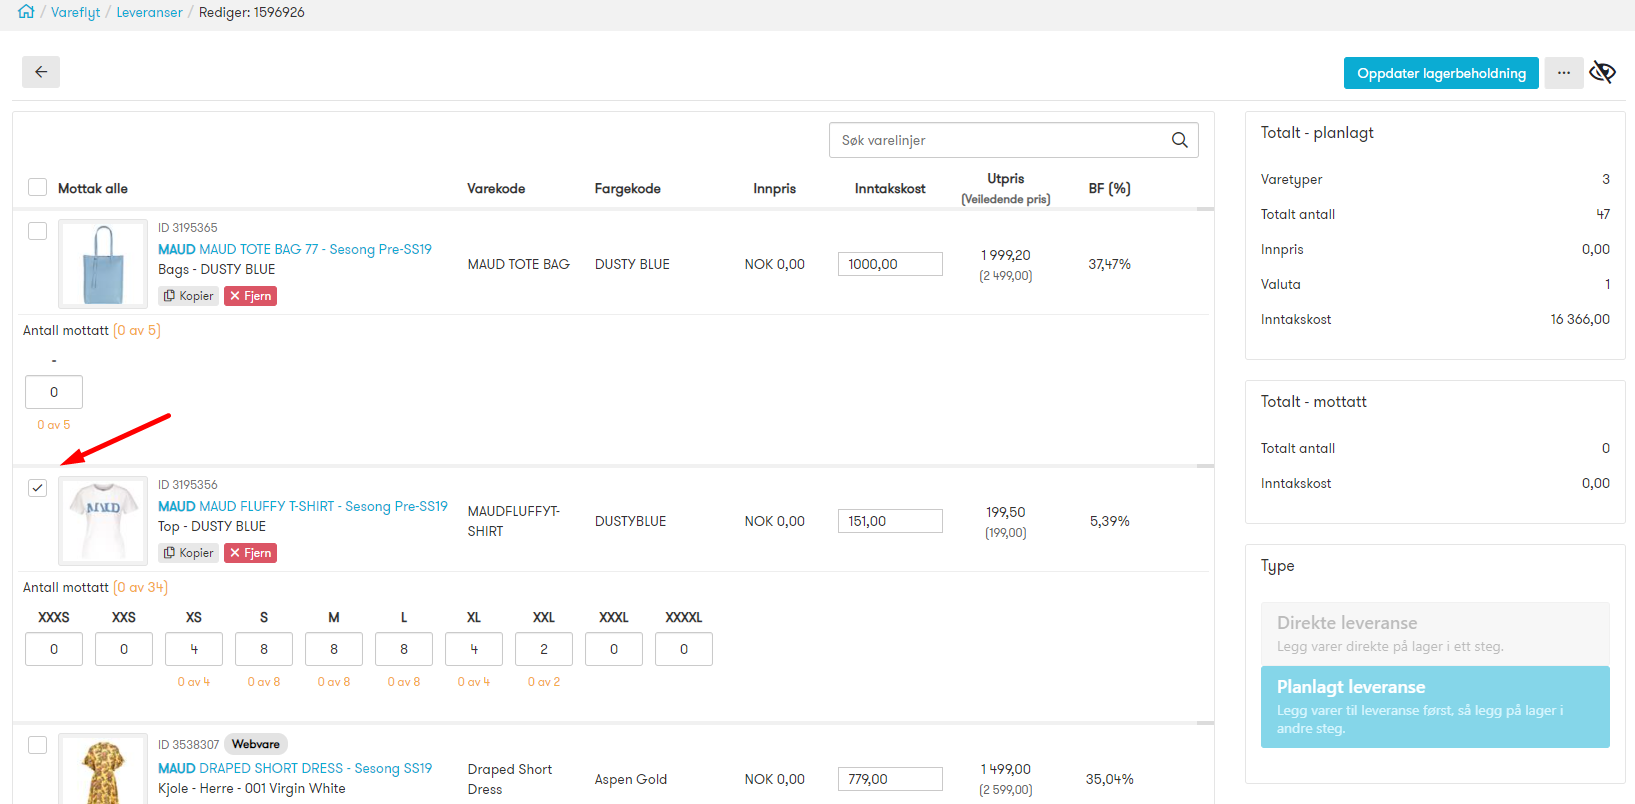
Task: Open MAUD FLUFFY T-SHIRT product link
Action: point(303,506)
